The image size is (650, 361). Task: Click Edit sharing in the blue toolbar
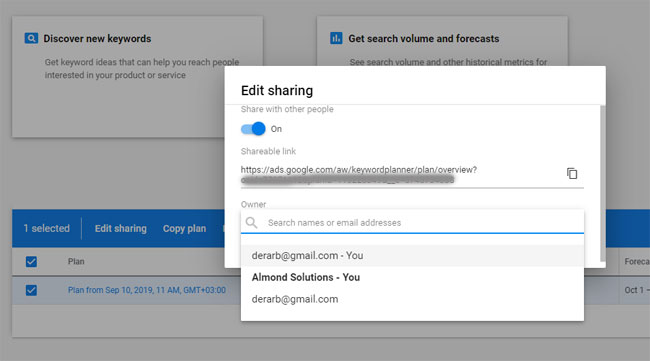121,228
